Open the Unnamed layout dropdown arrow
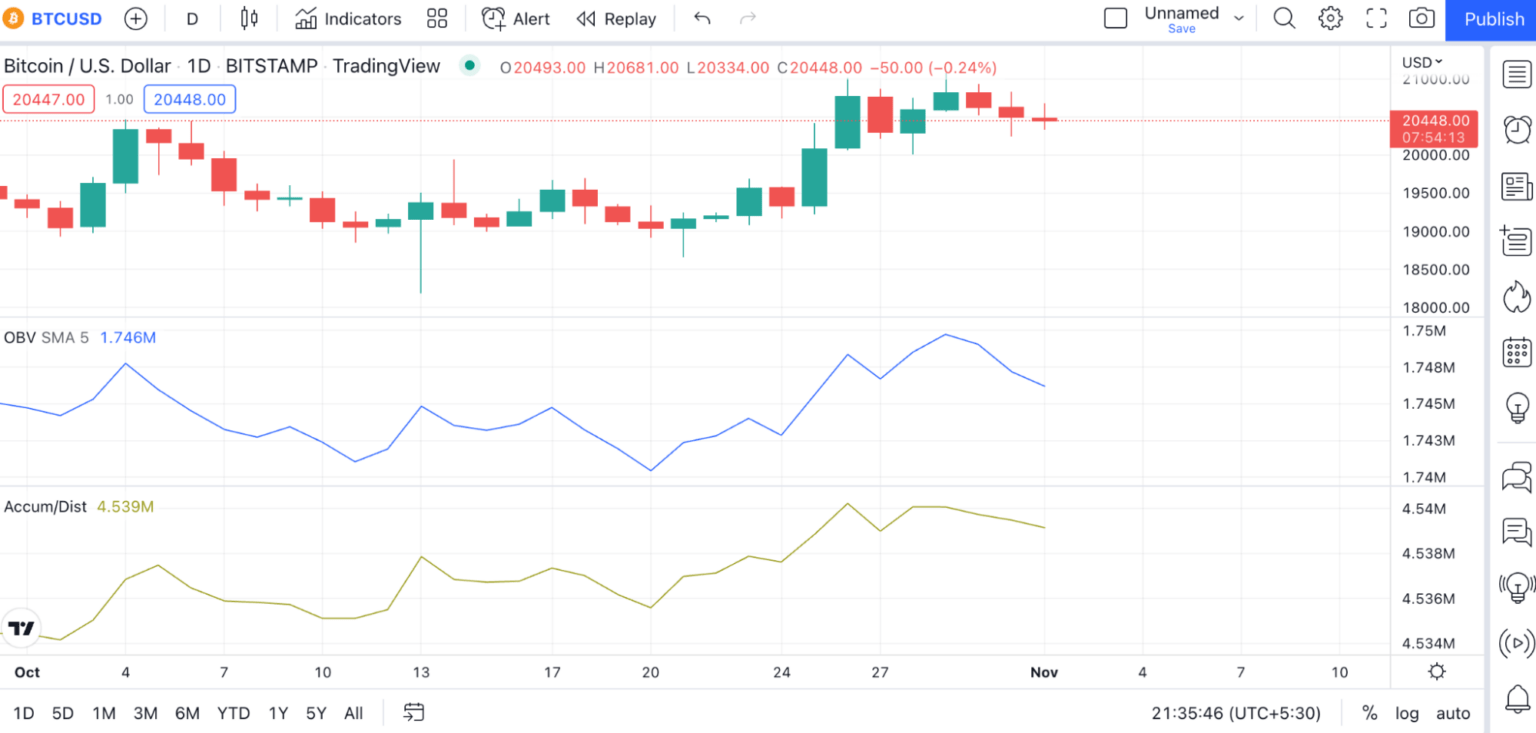This screenshot has width=1536, height=733. tap(1239, 18)
